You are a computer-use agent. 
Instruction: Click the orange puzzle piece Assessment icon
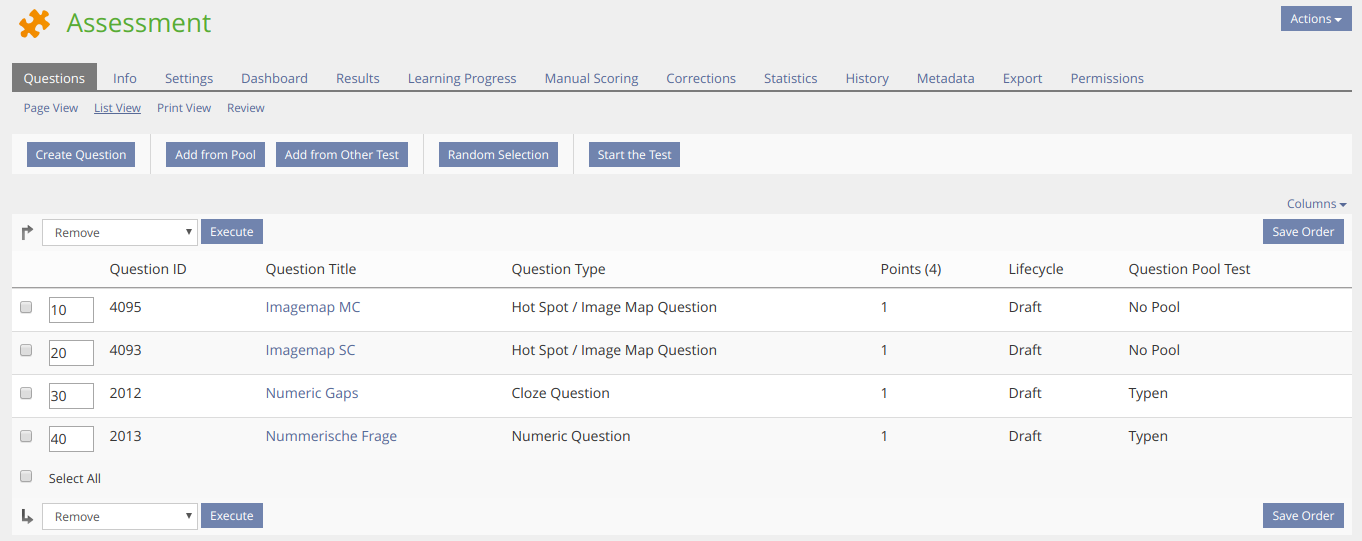(34, 23)
